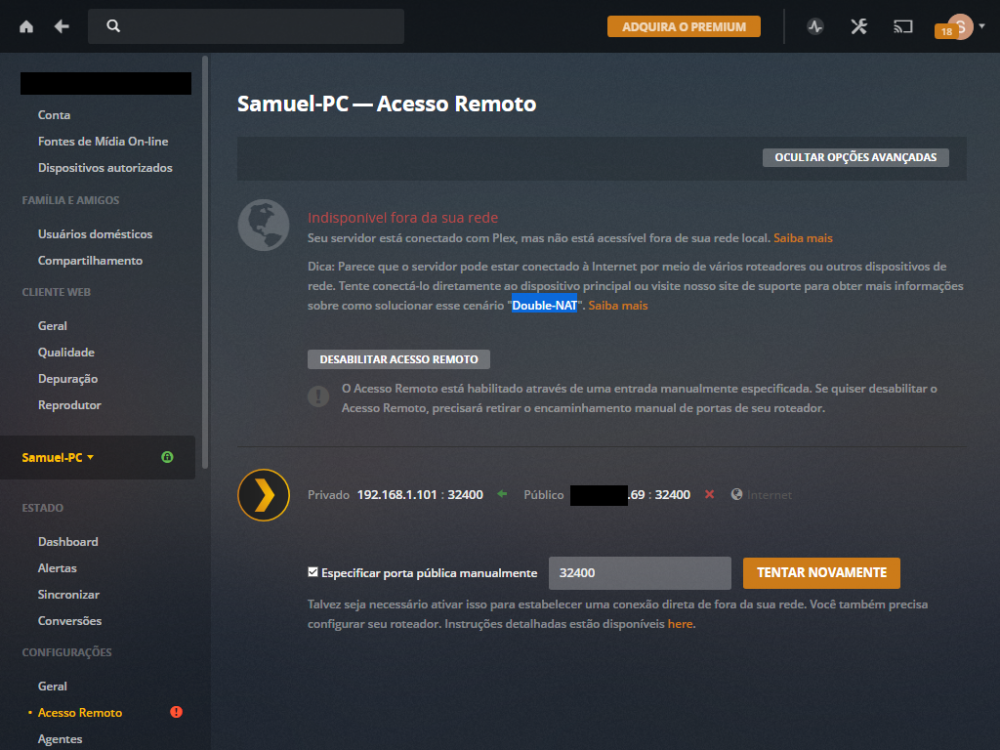The height and width of the screenshot is (750, 1000).
Task: Select Dispositivos autorizados
Action: (105, 168)
